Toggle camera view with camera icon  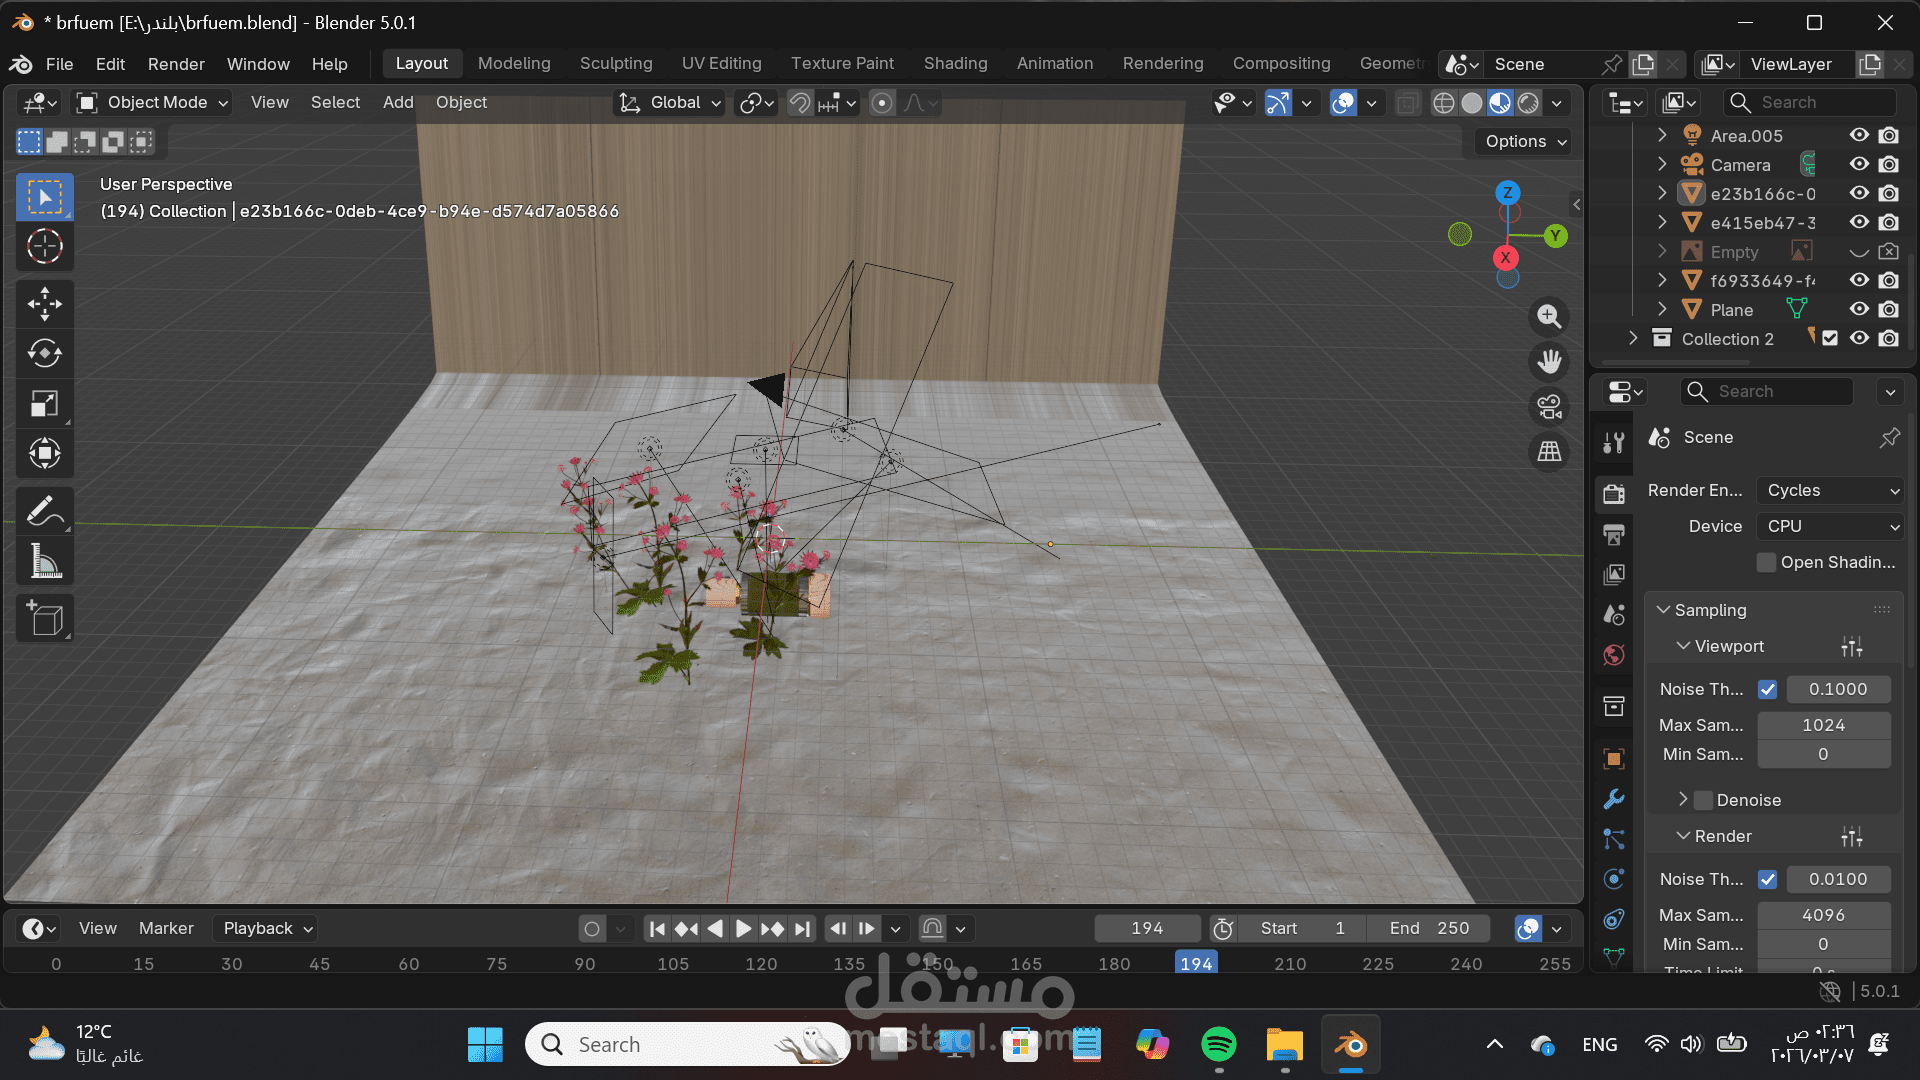(x=1549, y=407)
